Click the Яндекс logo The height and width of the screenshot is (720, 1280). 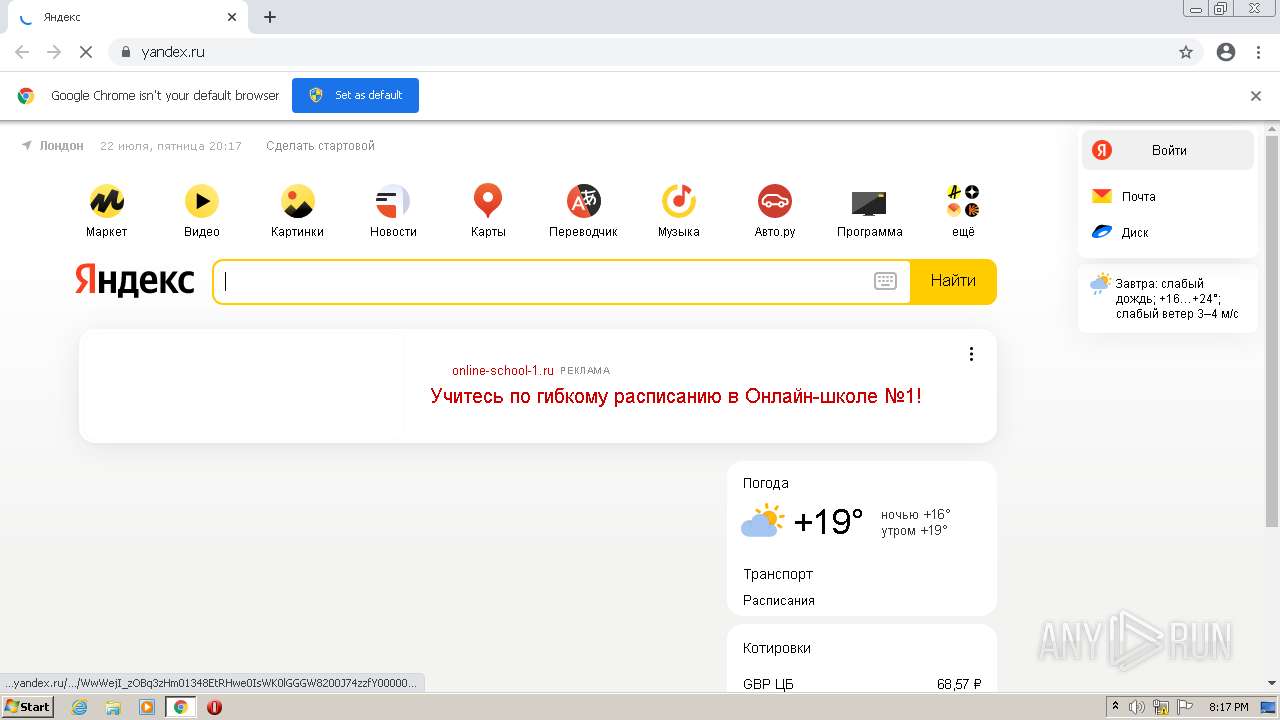point(135,280)
